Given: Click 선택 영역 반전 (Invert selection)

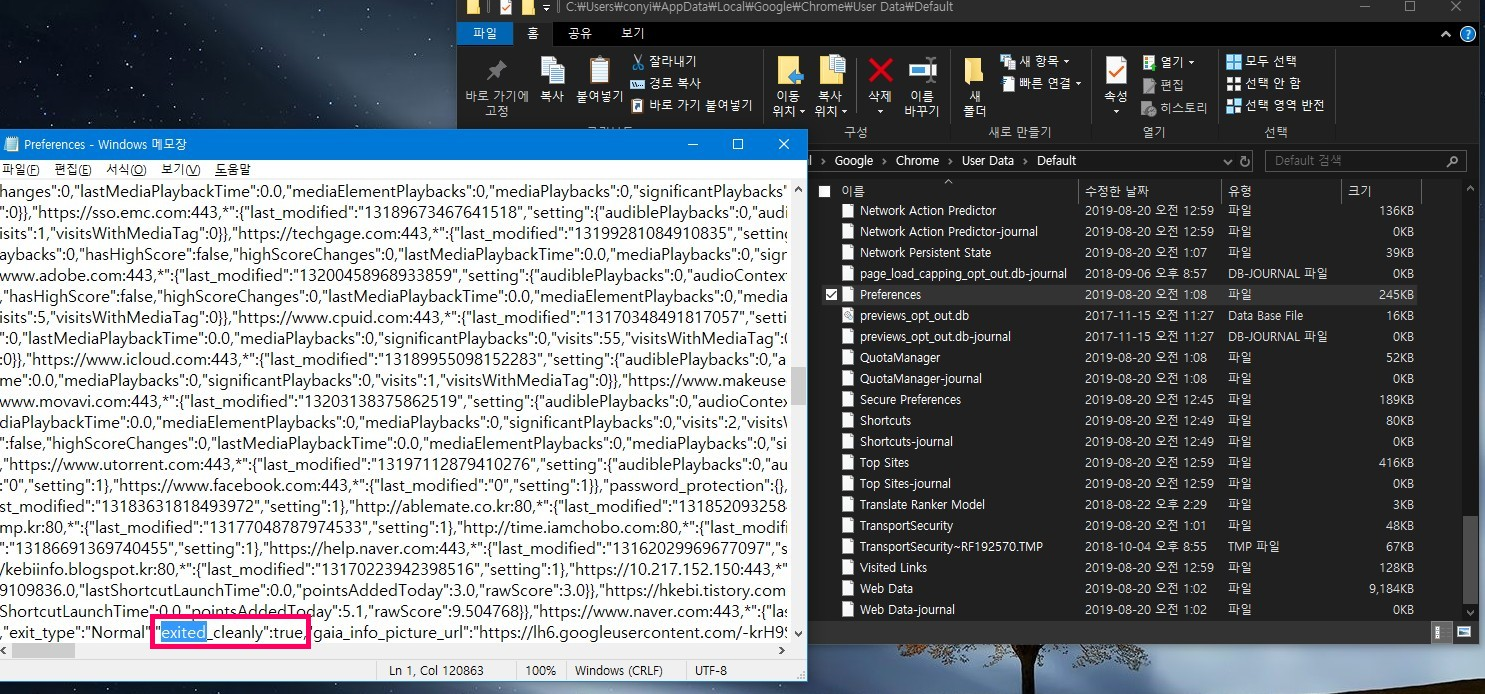Looking at the screenshot, I should click(x=1276, y=105).
